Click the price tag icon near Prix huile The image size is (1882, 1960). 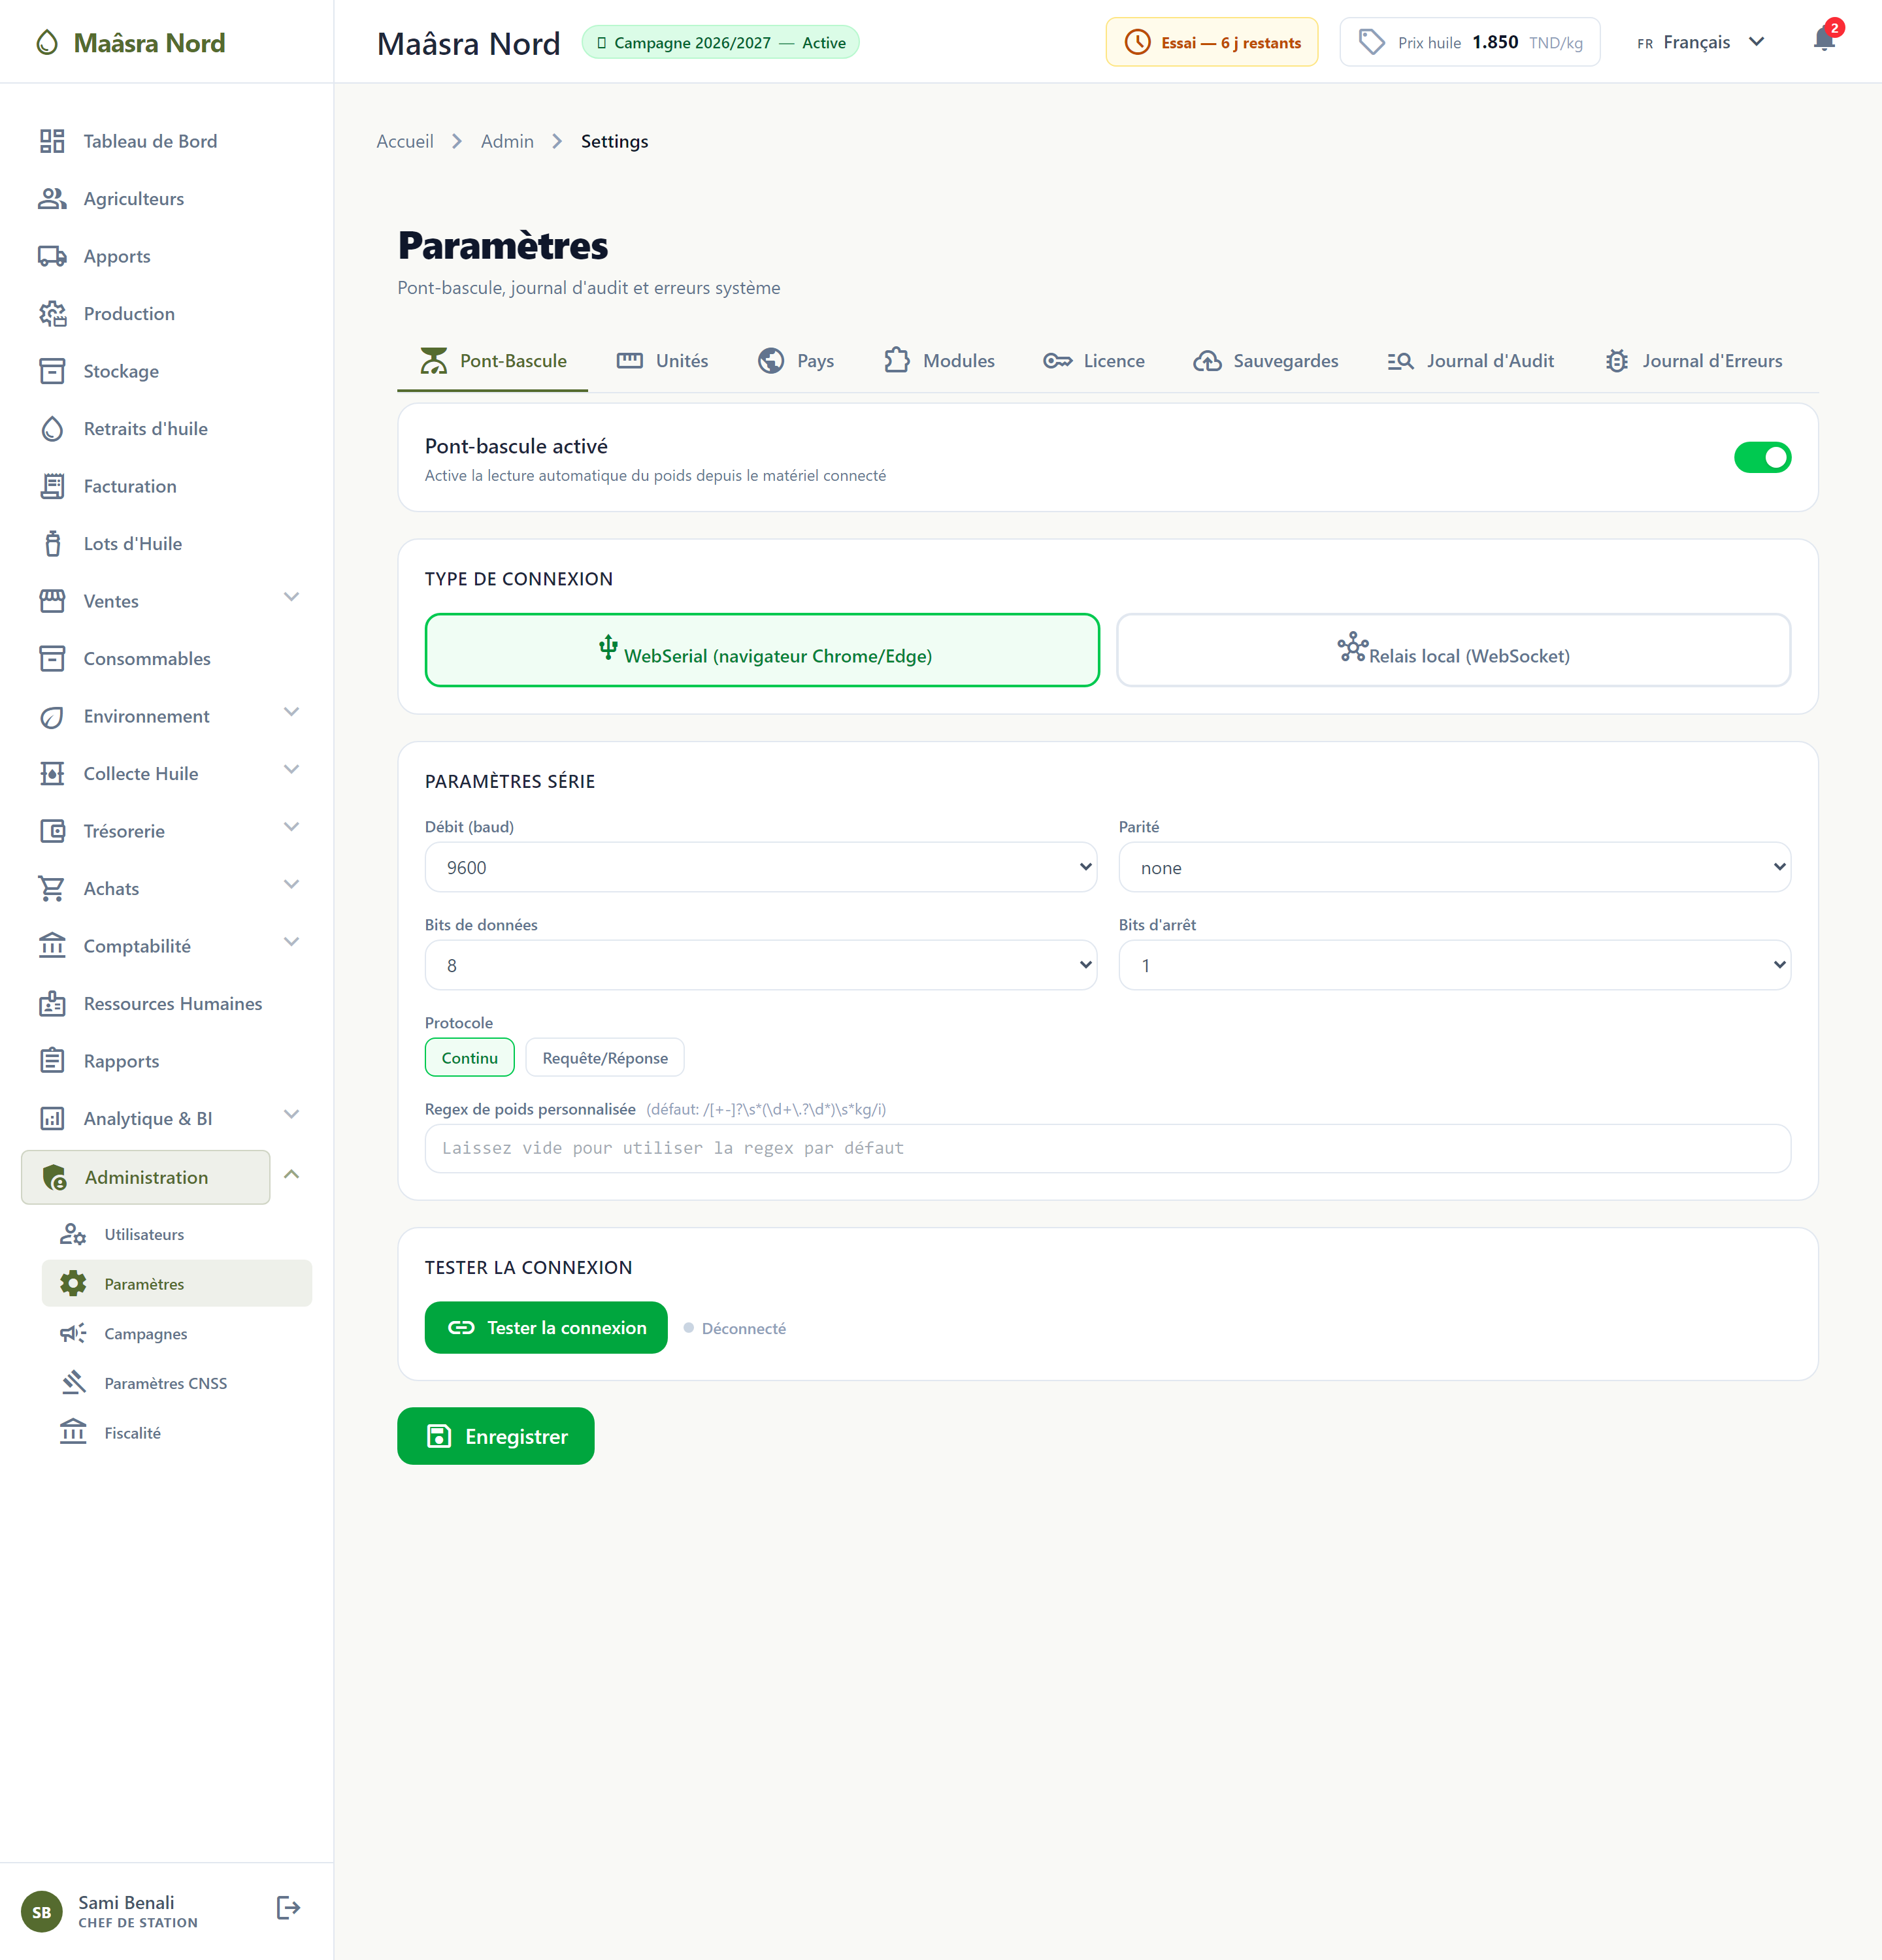click(x=1372, y=42)
